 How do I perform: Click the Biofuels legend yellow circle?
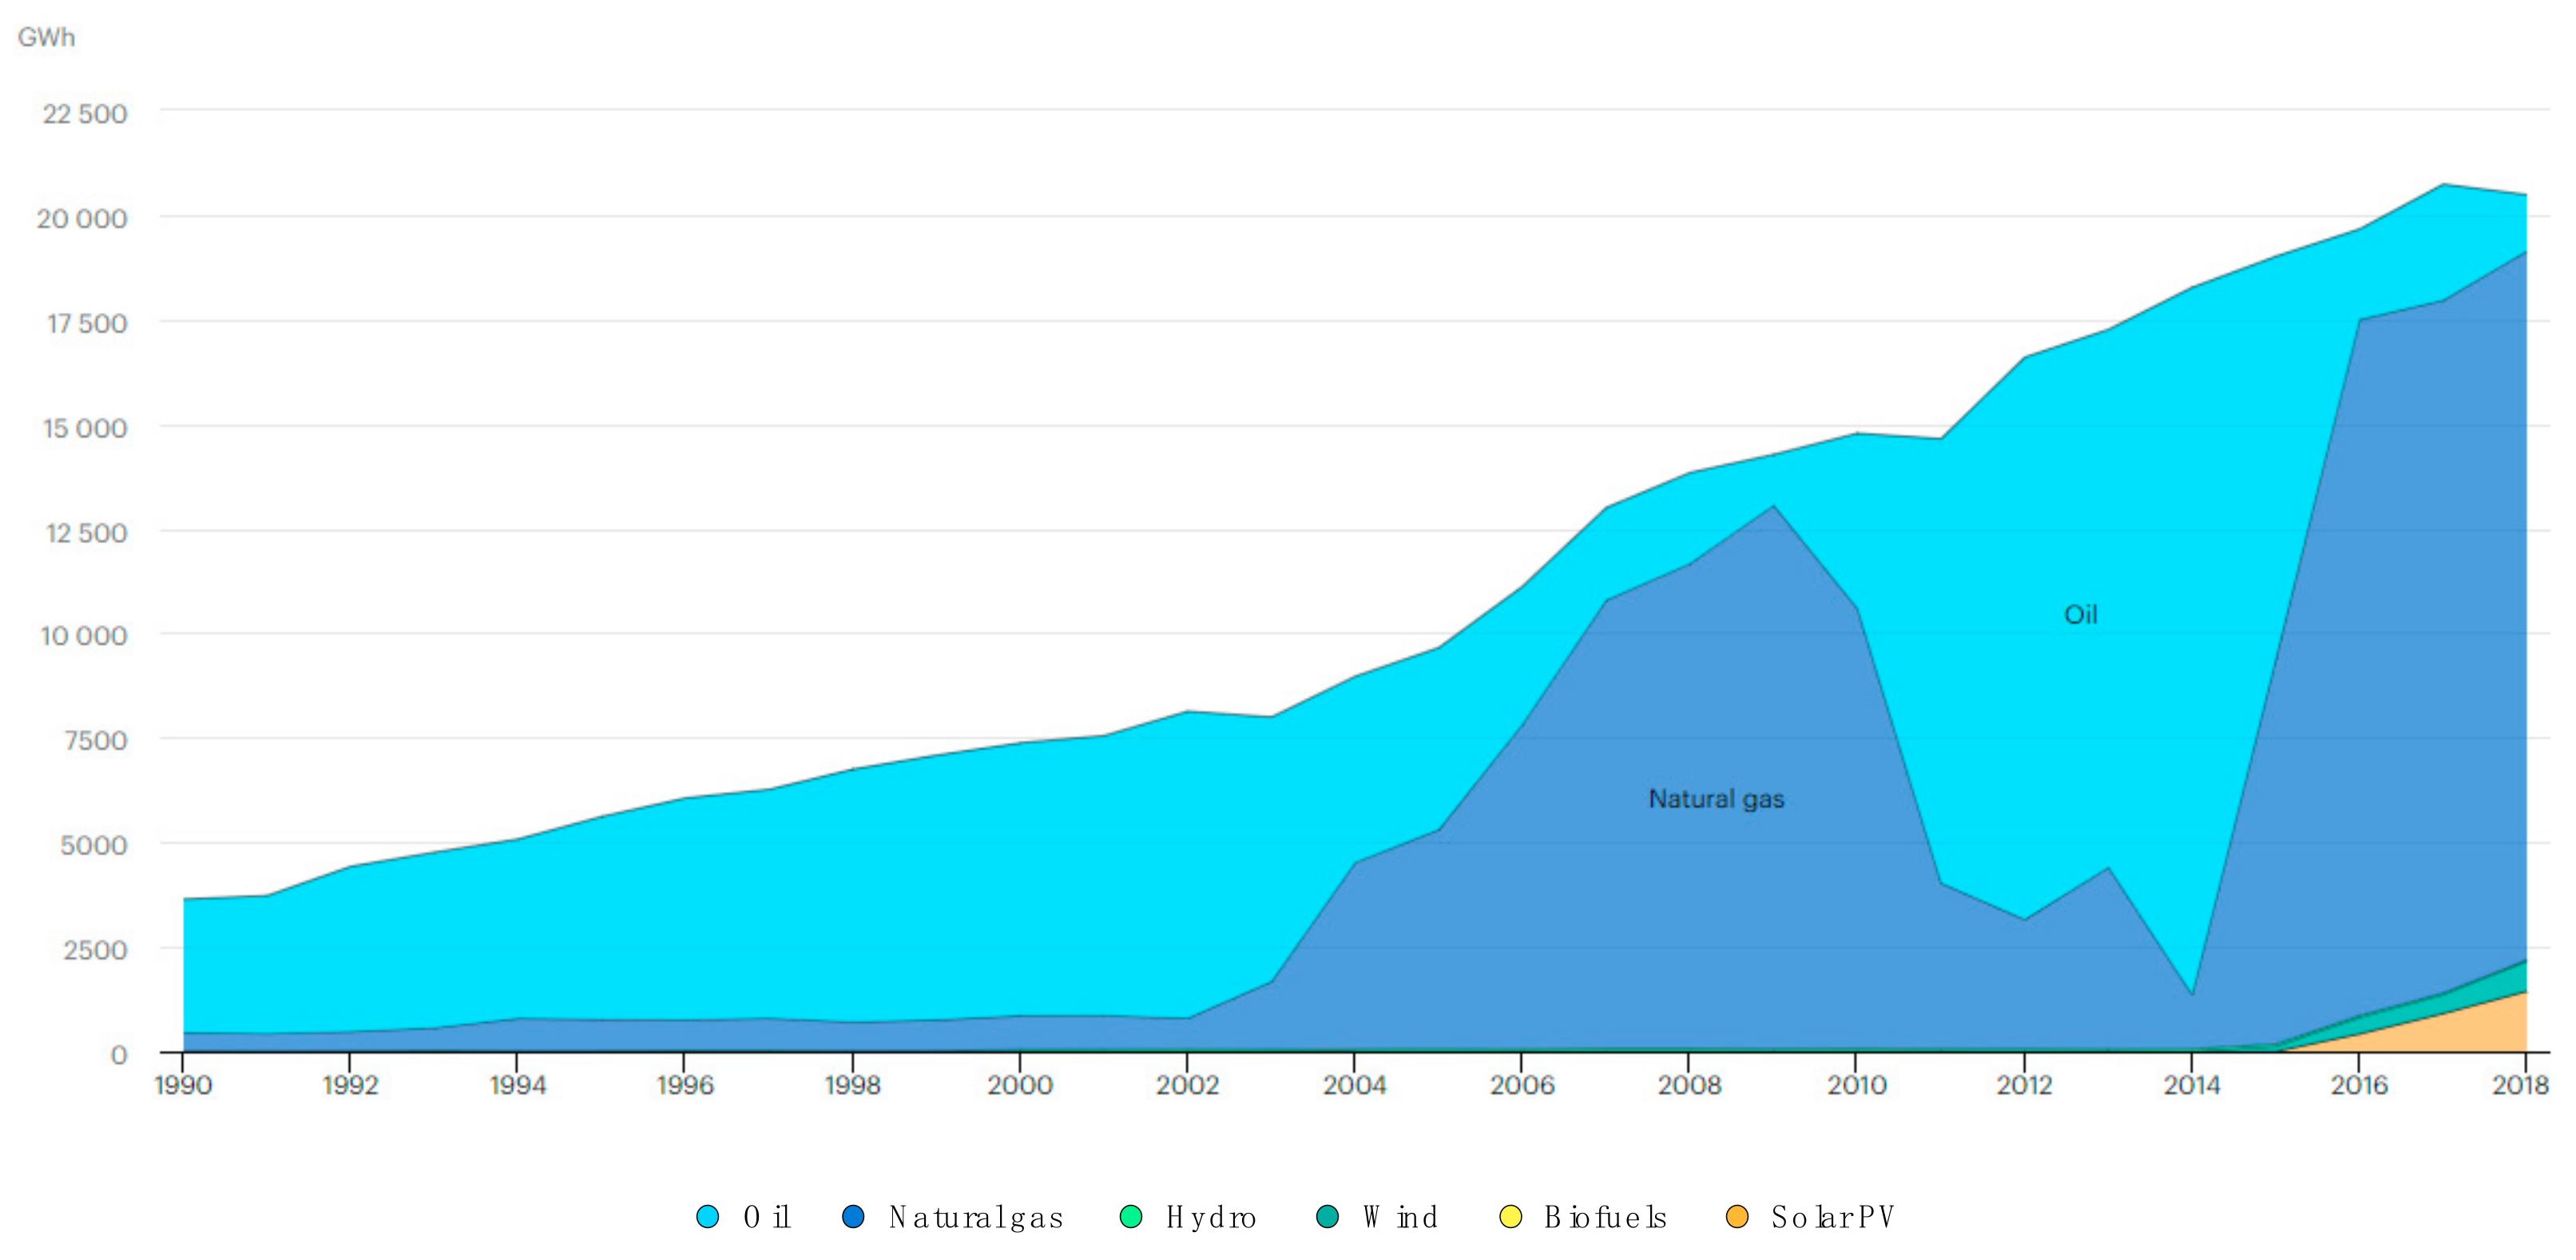1510,1217
